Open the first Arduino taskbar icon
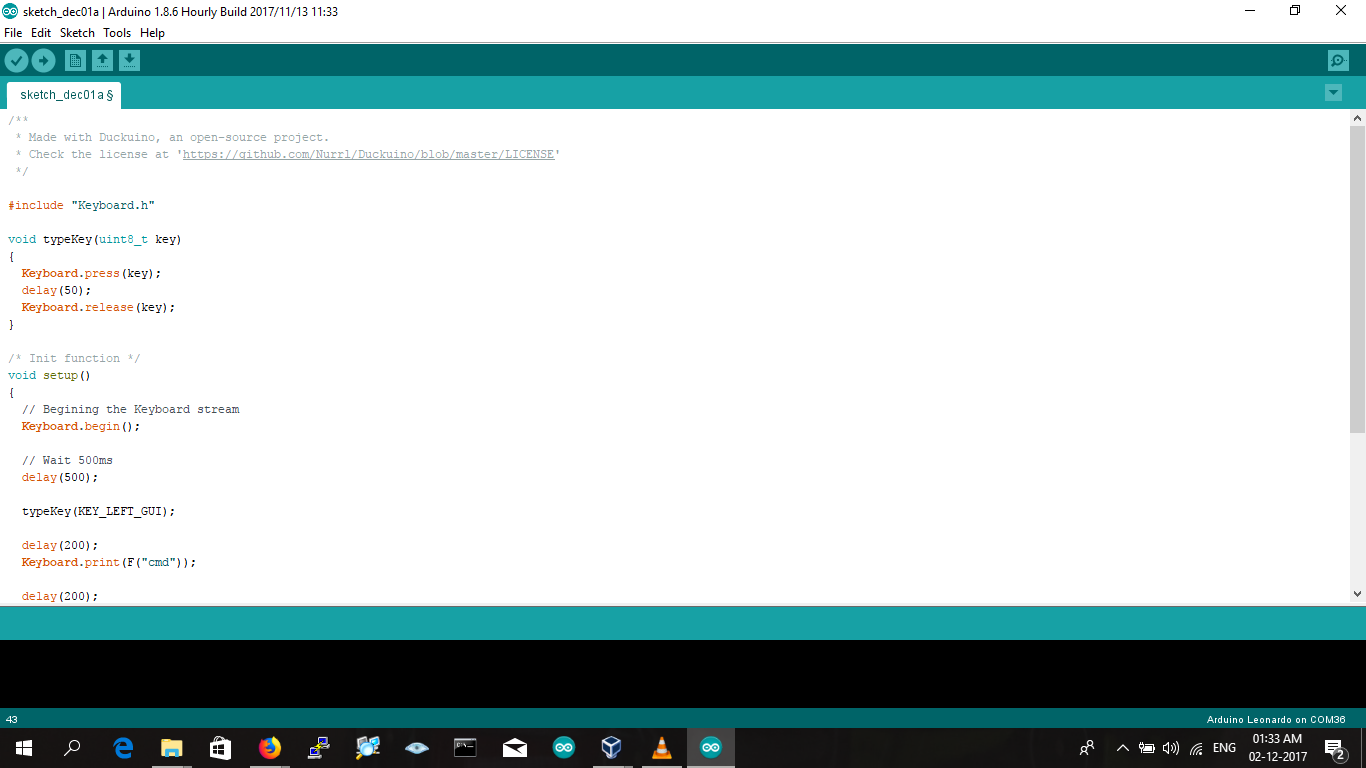Screen dimensions: 1366x768 pyautogui.click(x=564, y=748)
